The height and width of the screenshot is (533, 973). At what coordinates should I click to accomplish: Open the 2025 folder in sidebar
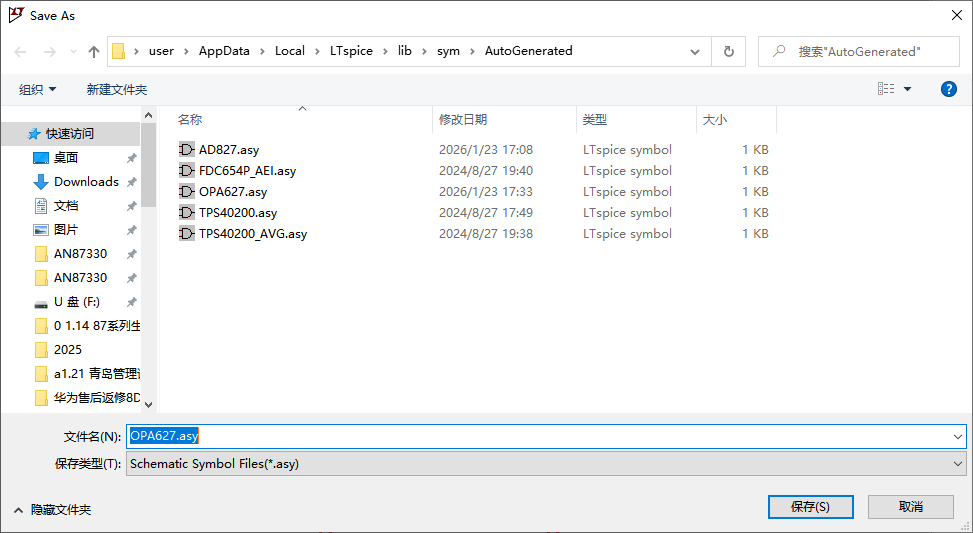(x=68, y=349)
